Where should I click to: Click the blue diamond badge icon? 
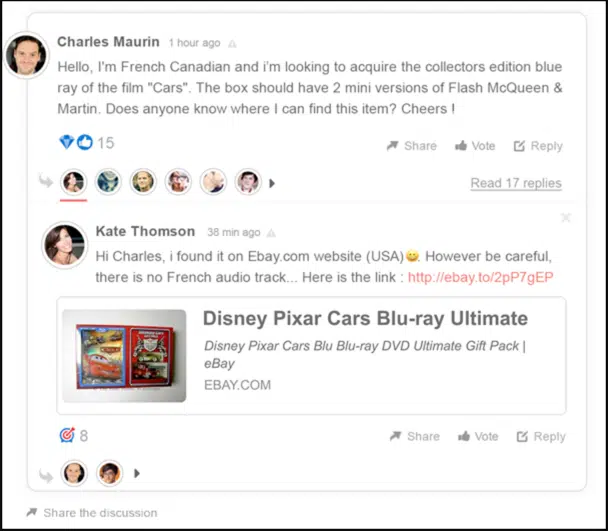[x=66, y=142]
